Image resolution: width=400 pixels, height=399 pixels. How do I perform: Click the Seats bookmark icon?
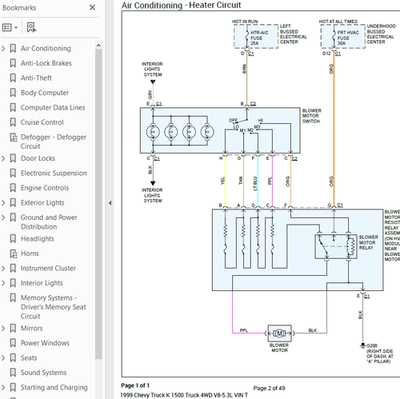[x=13, y=358]
